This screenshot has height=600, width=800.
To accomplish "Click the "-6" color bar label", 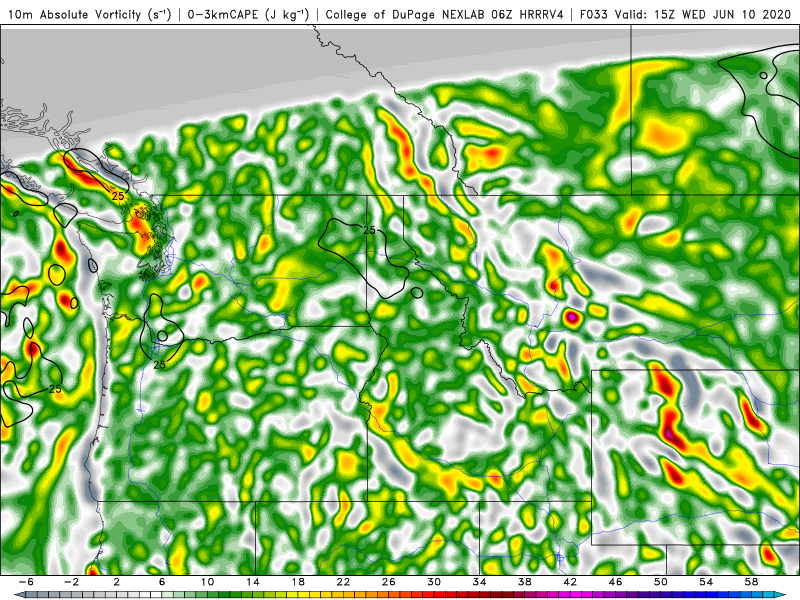I will (26, 582).
